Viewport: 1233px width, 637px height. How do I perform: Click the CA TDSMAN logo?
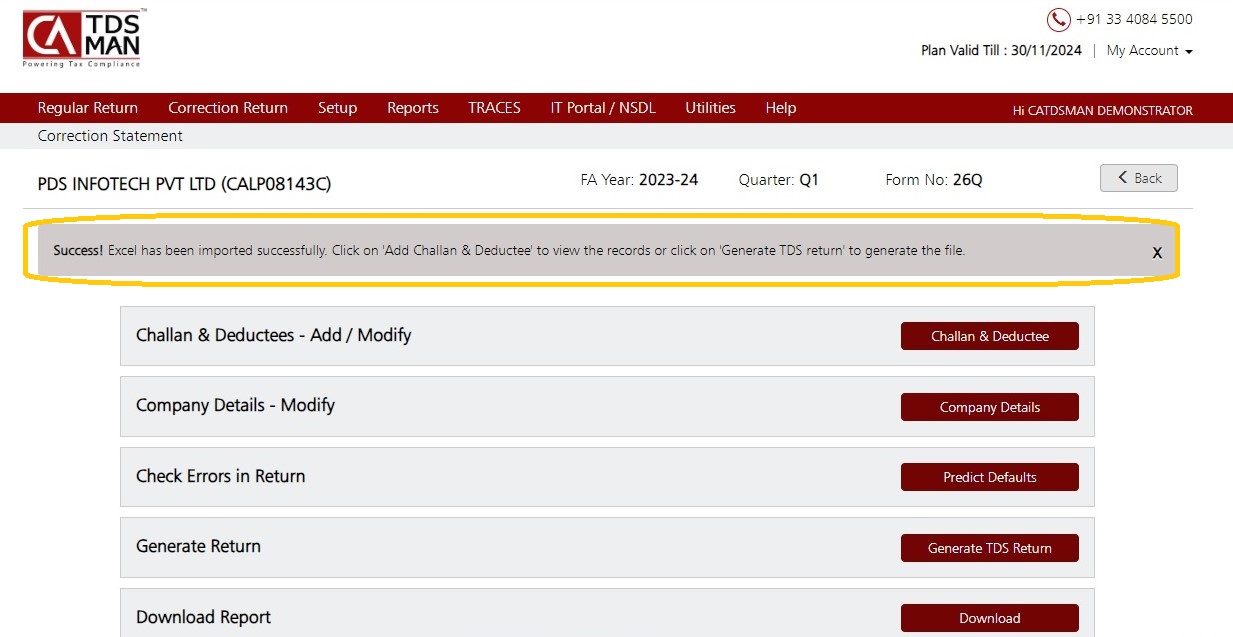(84, 38)
